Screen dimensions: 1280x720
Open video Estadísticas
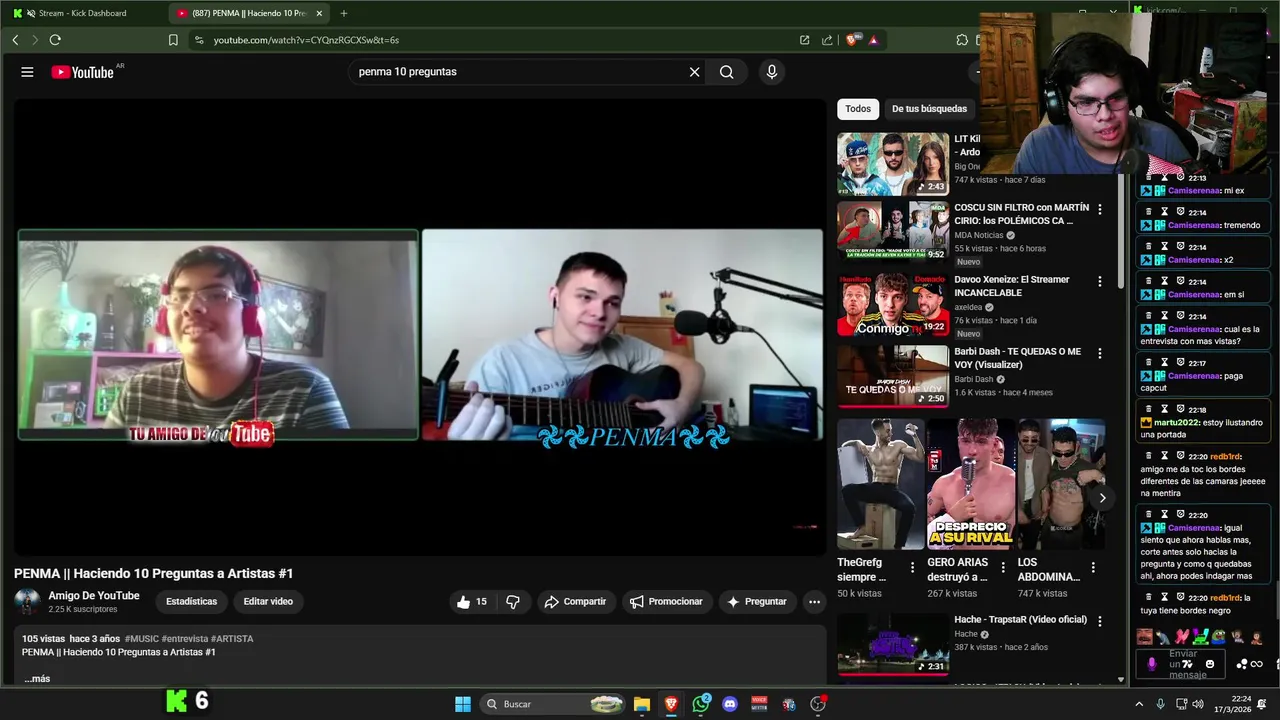tap(191, 602)
